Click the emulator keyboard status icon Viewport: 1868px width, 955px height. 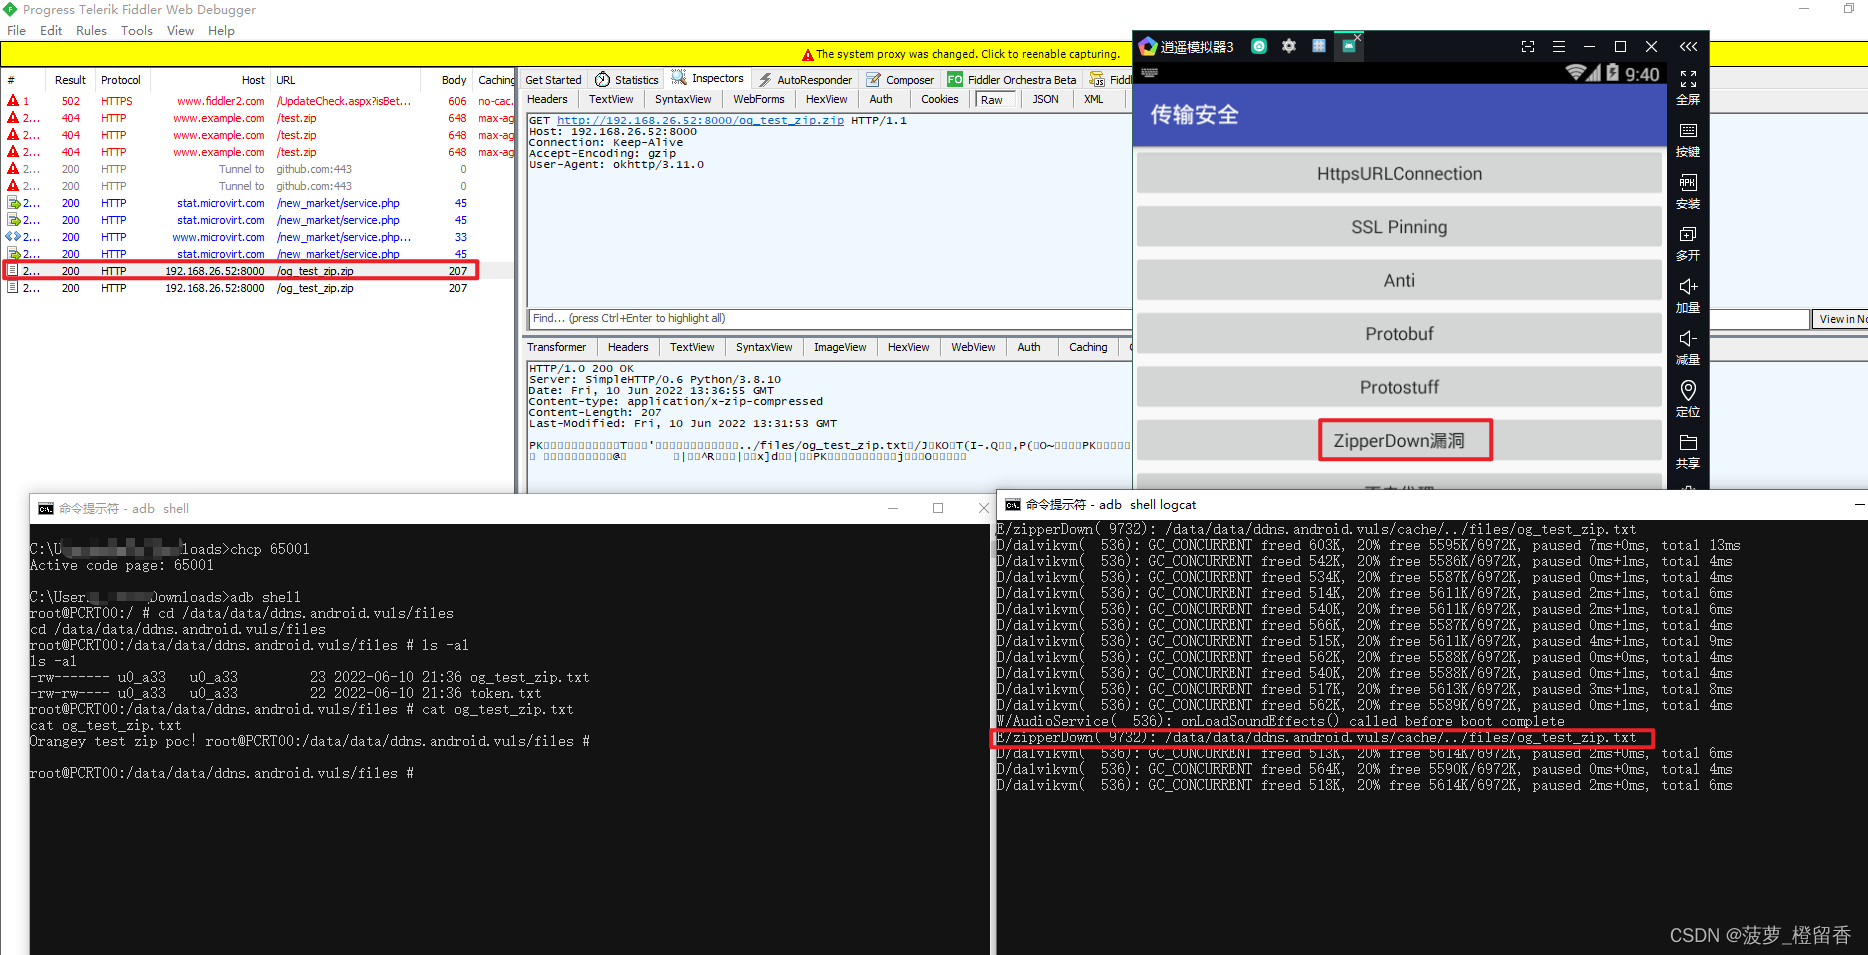[1149, 73]
